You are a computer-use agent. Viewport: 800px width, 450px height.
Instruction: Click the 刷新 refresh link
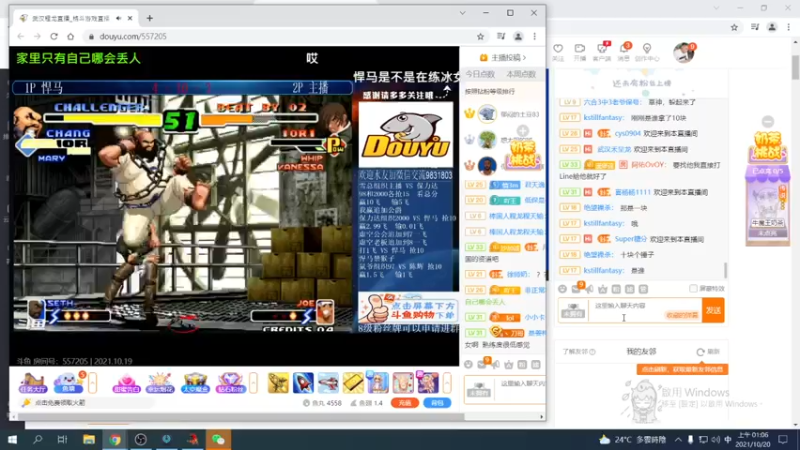pos(708,352)
